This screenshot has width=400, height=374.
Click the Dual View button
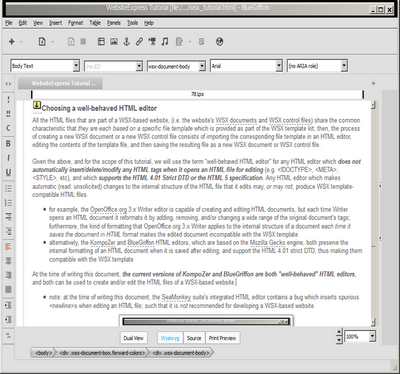[x=133, y=338]
